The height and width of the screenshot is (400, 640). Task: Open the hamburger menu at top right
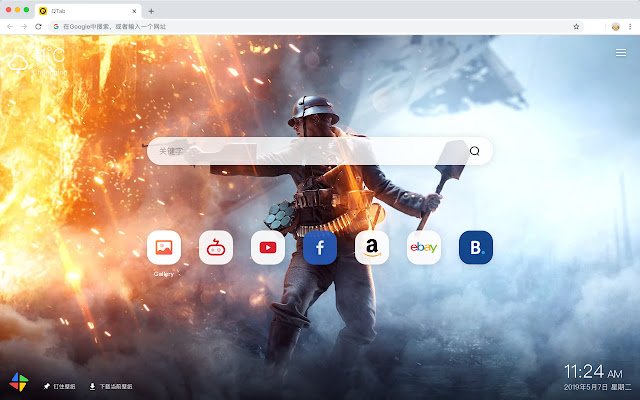tap(621, 53)
